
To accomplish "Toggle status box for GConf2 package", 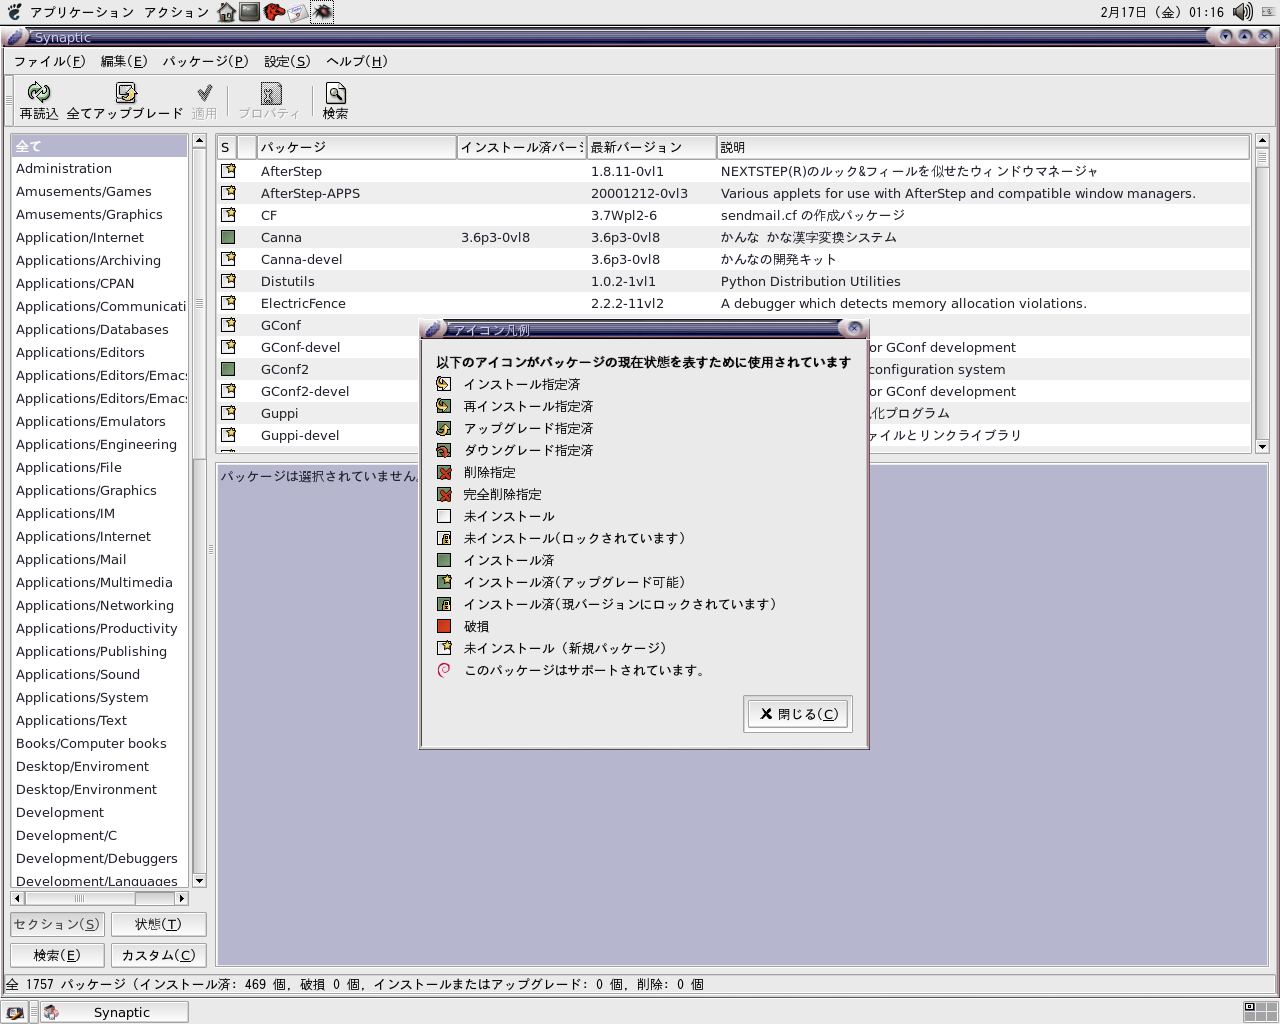I will [x=228, y=369].
